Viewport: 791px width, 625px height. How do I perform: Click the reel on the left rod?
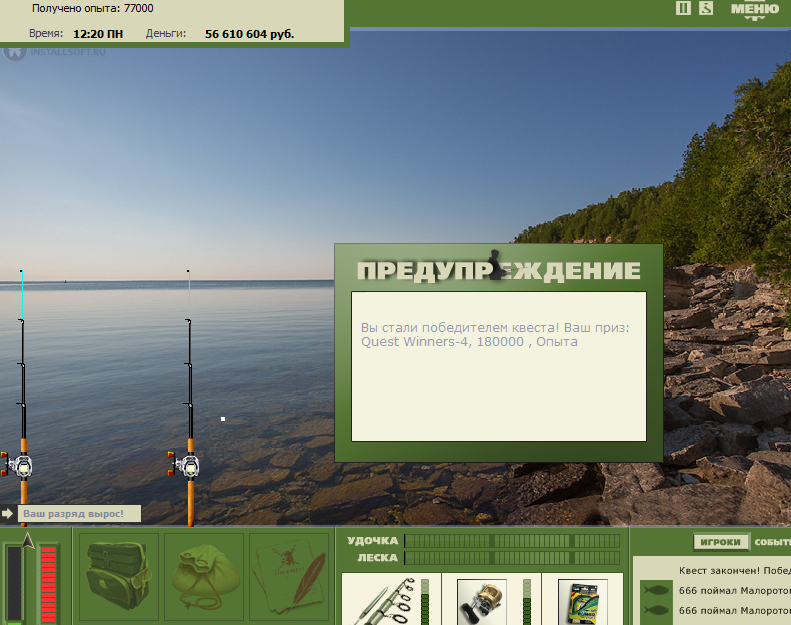[x=18, y=465]
